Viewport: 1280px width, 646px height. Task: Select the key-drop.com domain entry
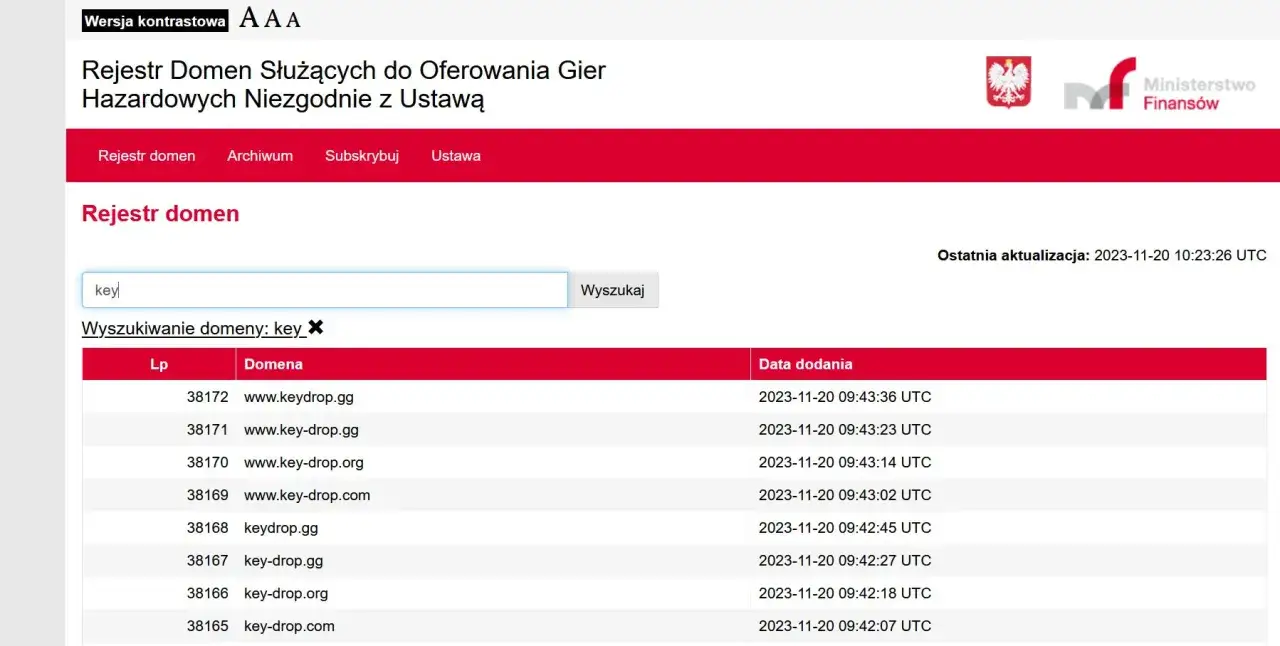[289, 626]
